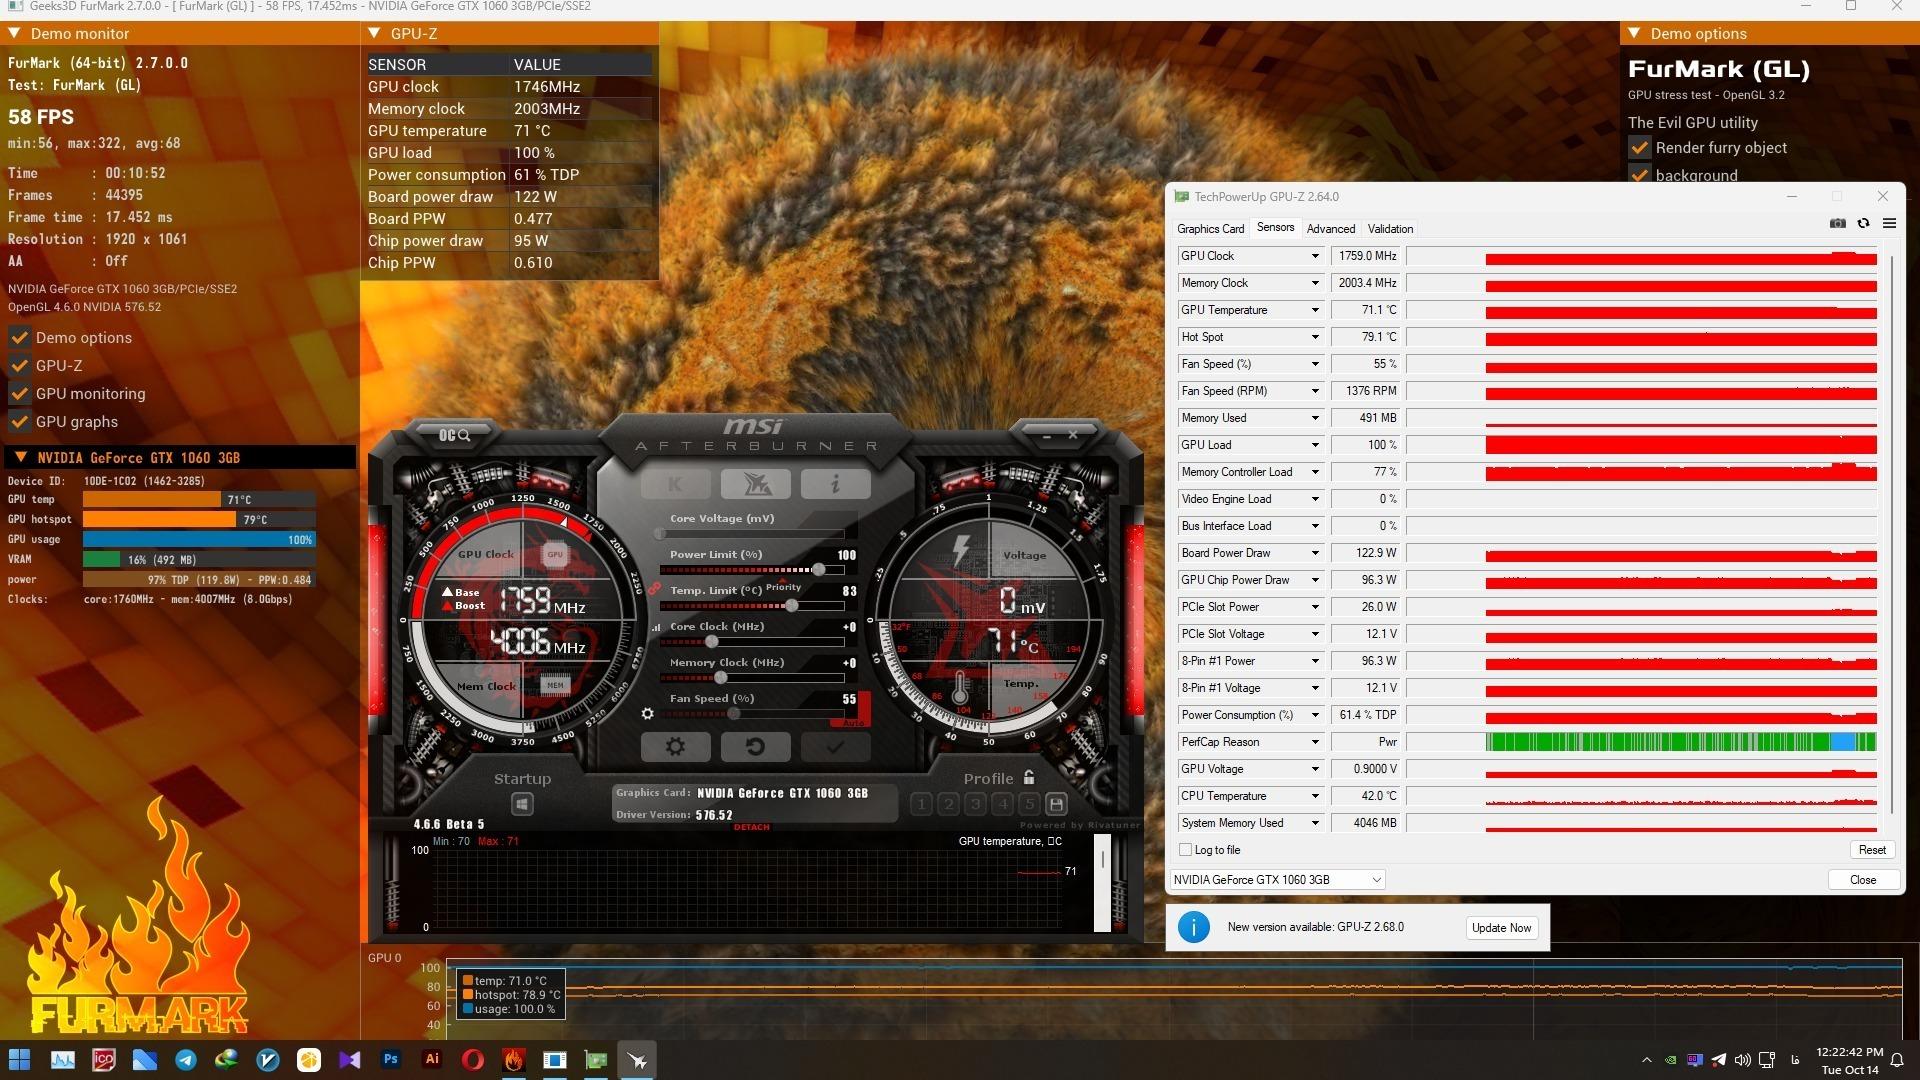Open the Advanced tab in GPU-Z

pos(1330,229)
